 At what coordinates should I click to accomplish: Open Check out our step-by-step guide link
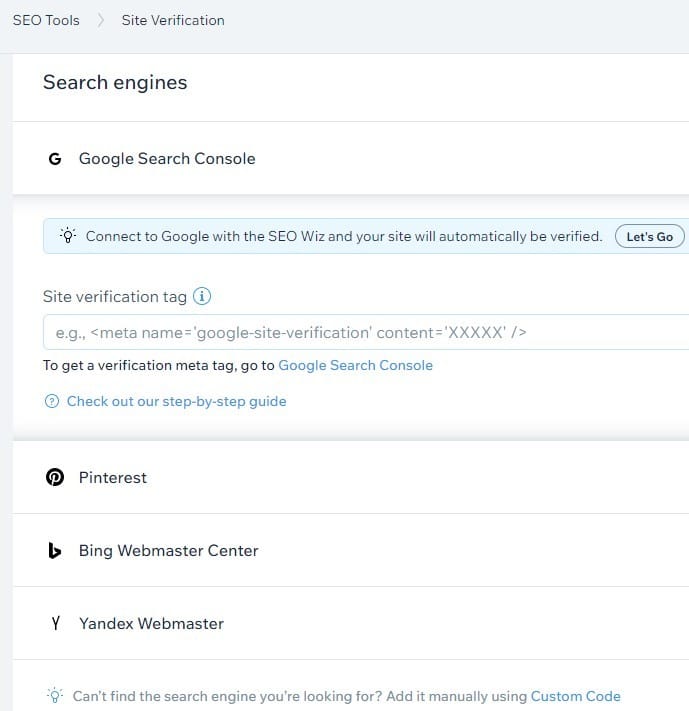coord(176,401)
